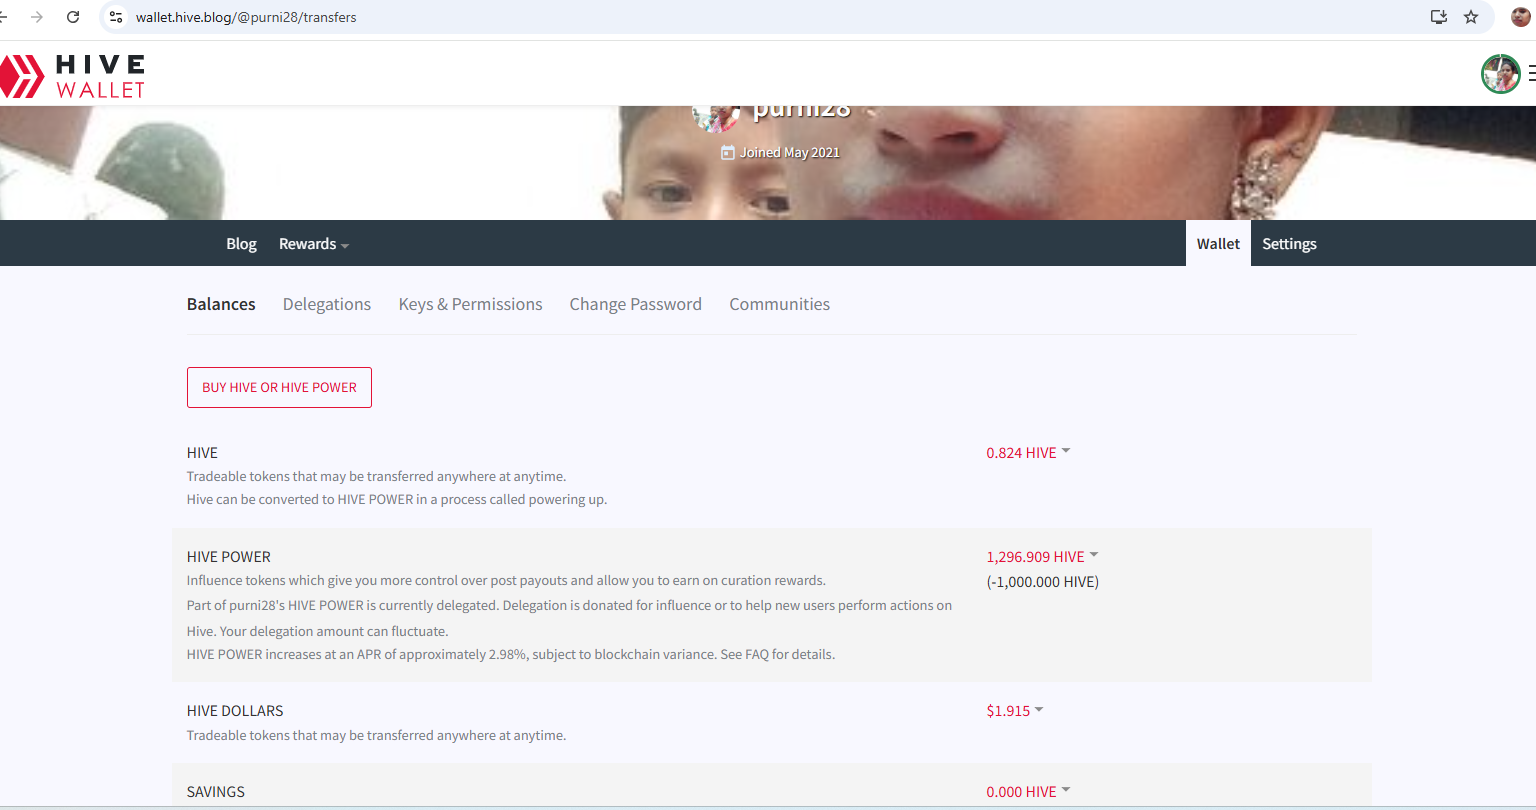
Task: Switch to the Delegations tab
Action: [x=327, y=304]
